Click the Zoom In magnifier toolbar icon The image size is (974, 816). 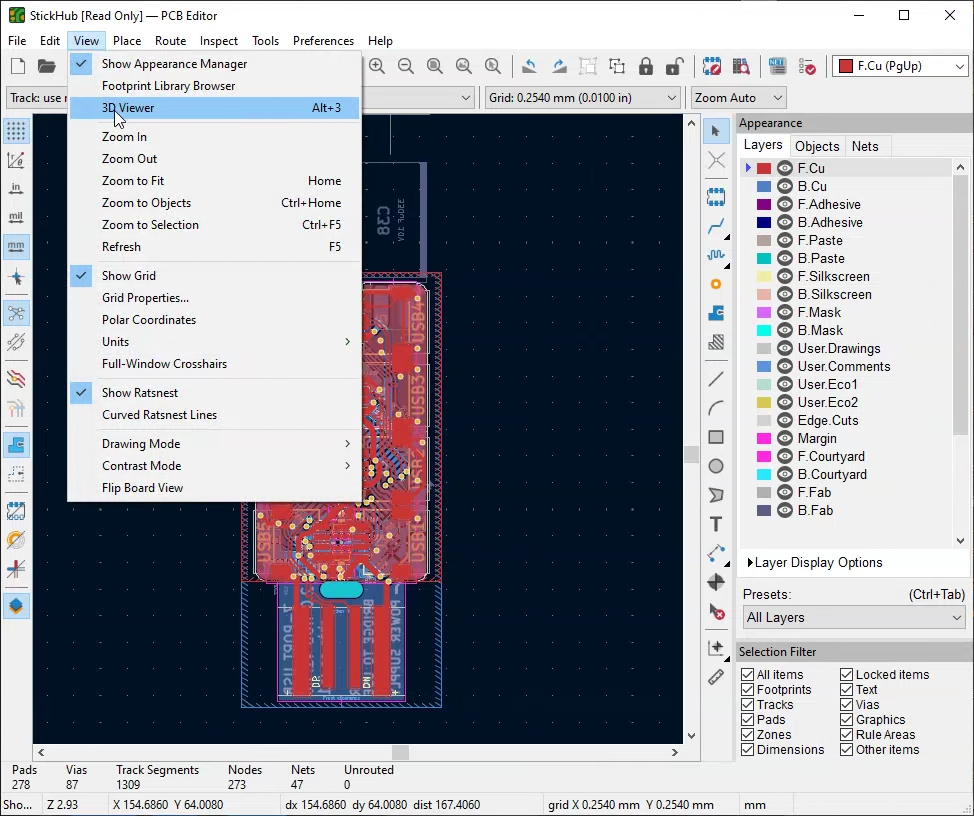[x=377, y=67]
